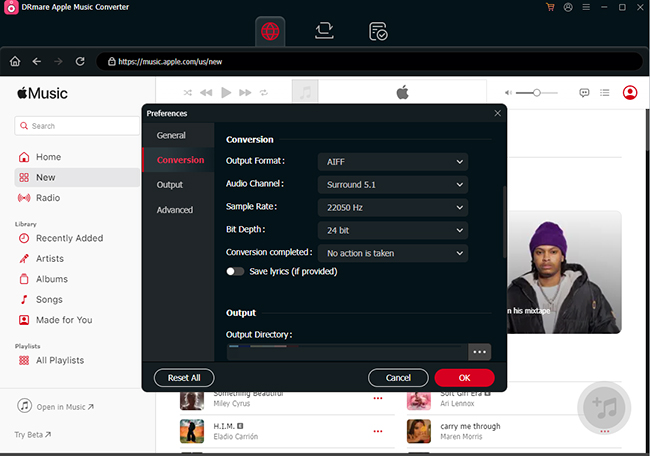Viewport: 650px width, 456px height.
Task: Open more options for H.I.M. song
Action: [x=378, y=432]
